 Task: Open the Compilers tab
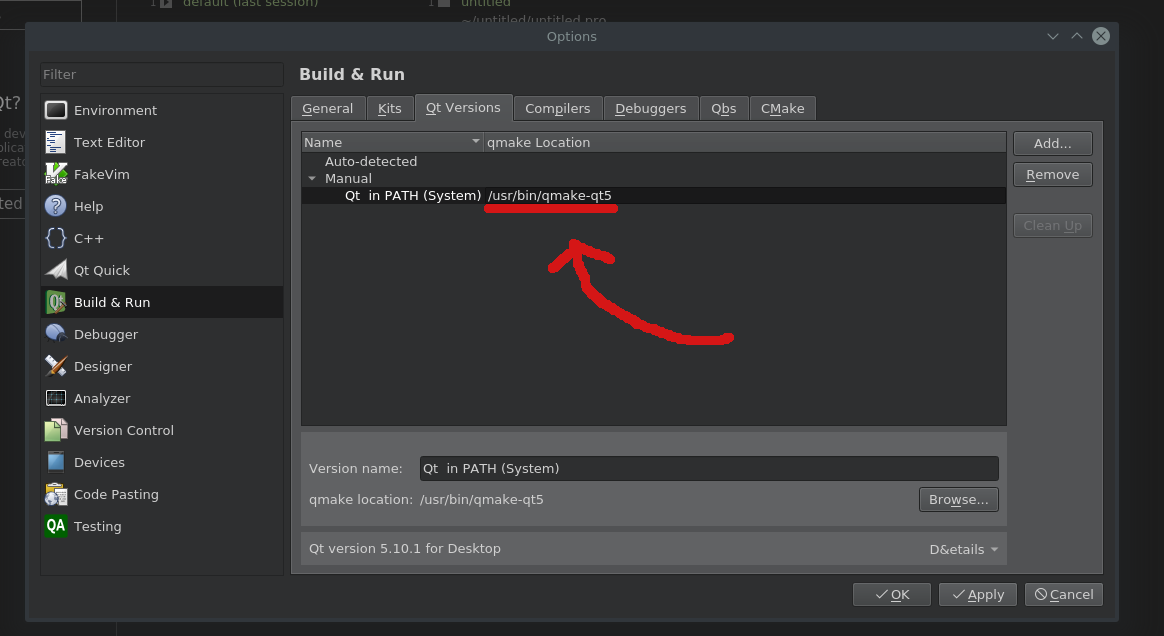558,108
